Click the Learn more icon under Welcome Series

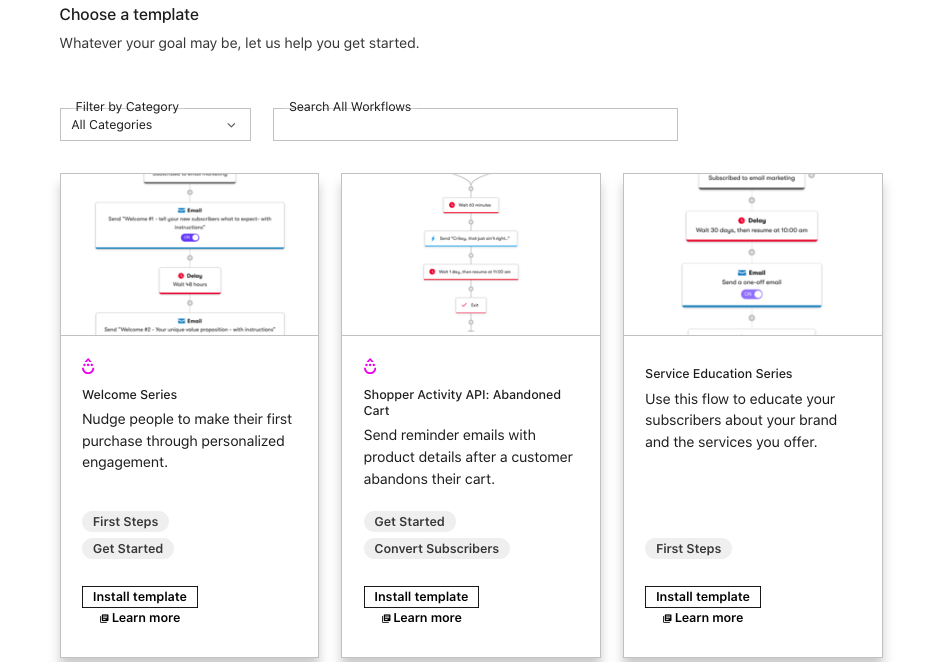(104, 619)
